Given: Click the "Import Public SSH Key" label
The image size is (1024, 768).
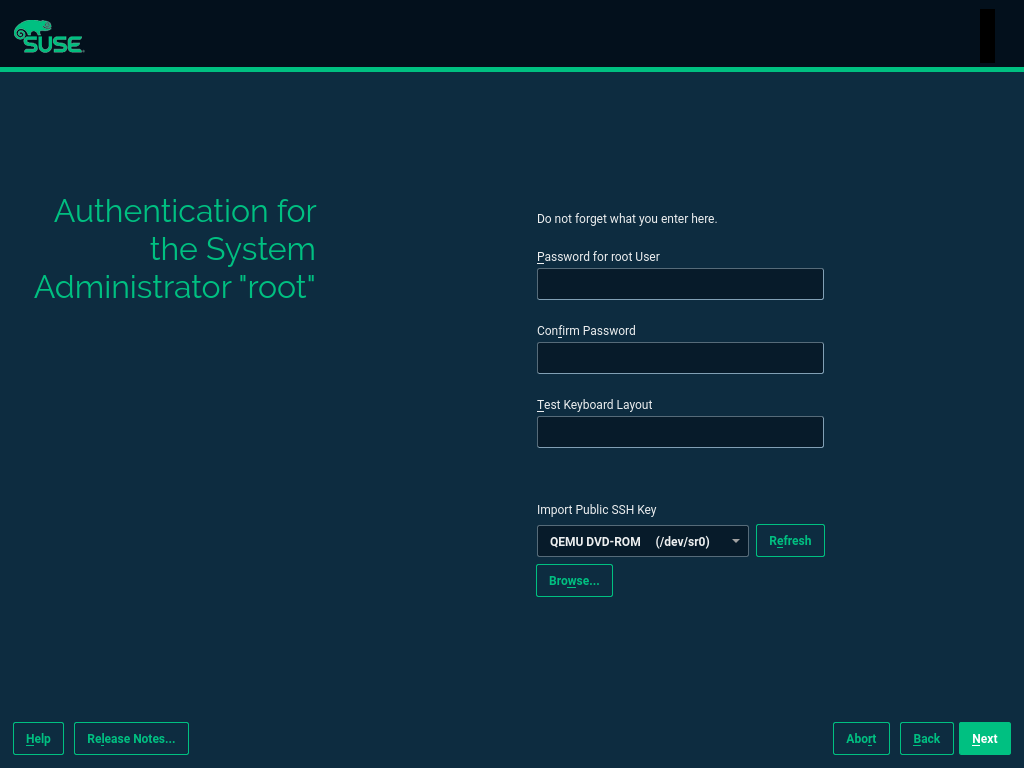Looking at the screenshot, I should pos(596,510).
